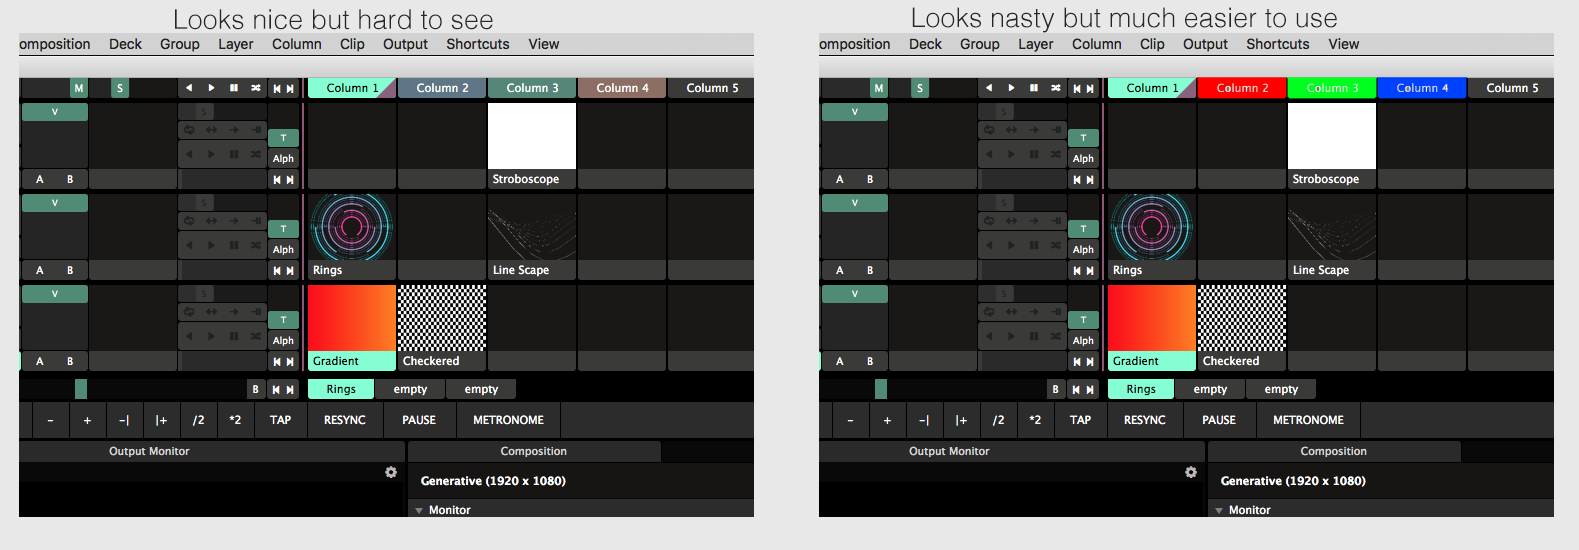Trigger the Gradient clip in the right screenshot
The image size is (1579, 550).
click(1152, 319)
